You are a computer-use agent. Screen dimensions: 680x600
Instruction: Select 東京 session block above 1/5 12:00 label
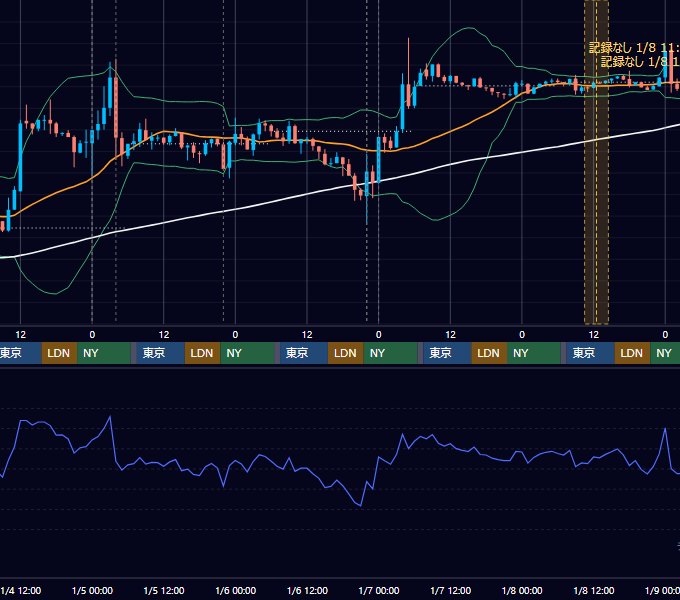point(160,353)
